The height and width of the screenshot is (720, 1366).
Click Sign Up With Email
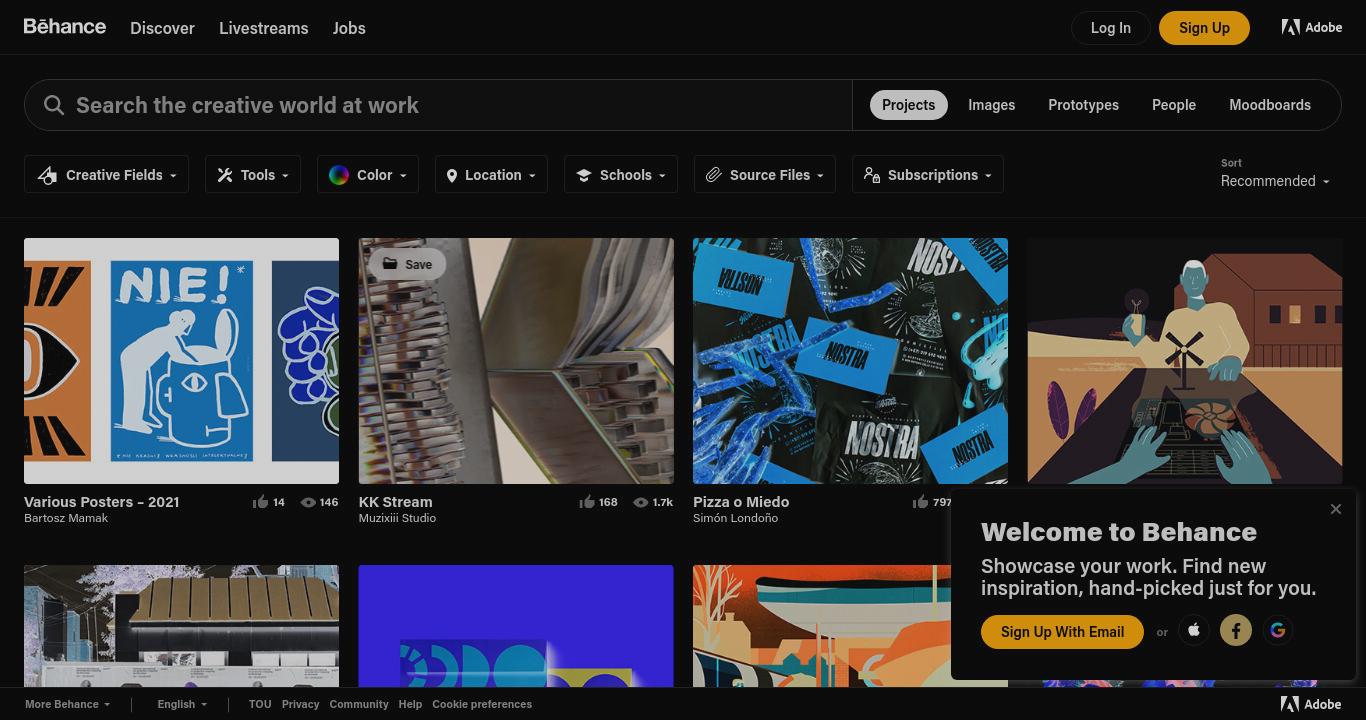point(1062,632)
